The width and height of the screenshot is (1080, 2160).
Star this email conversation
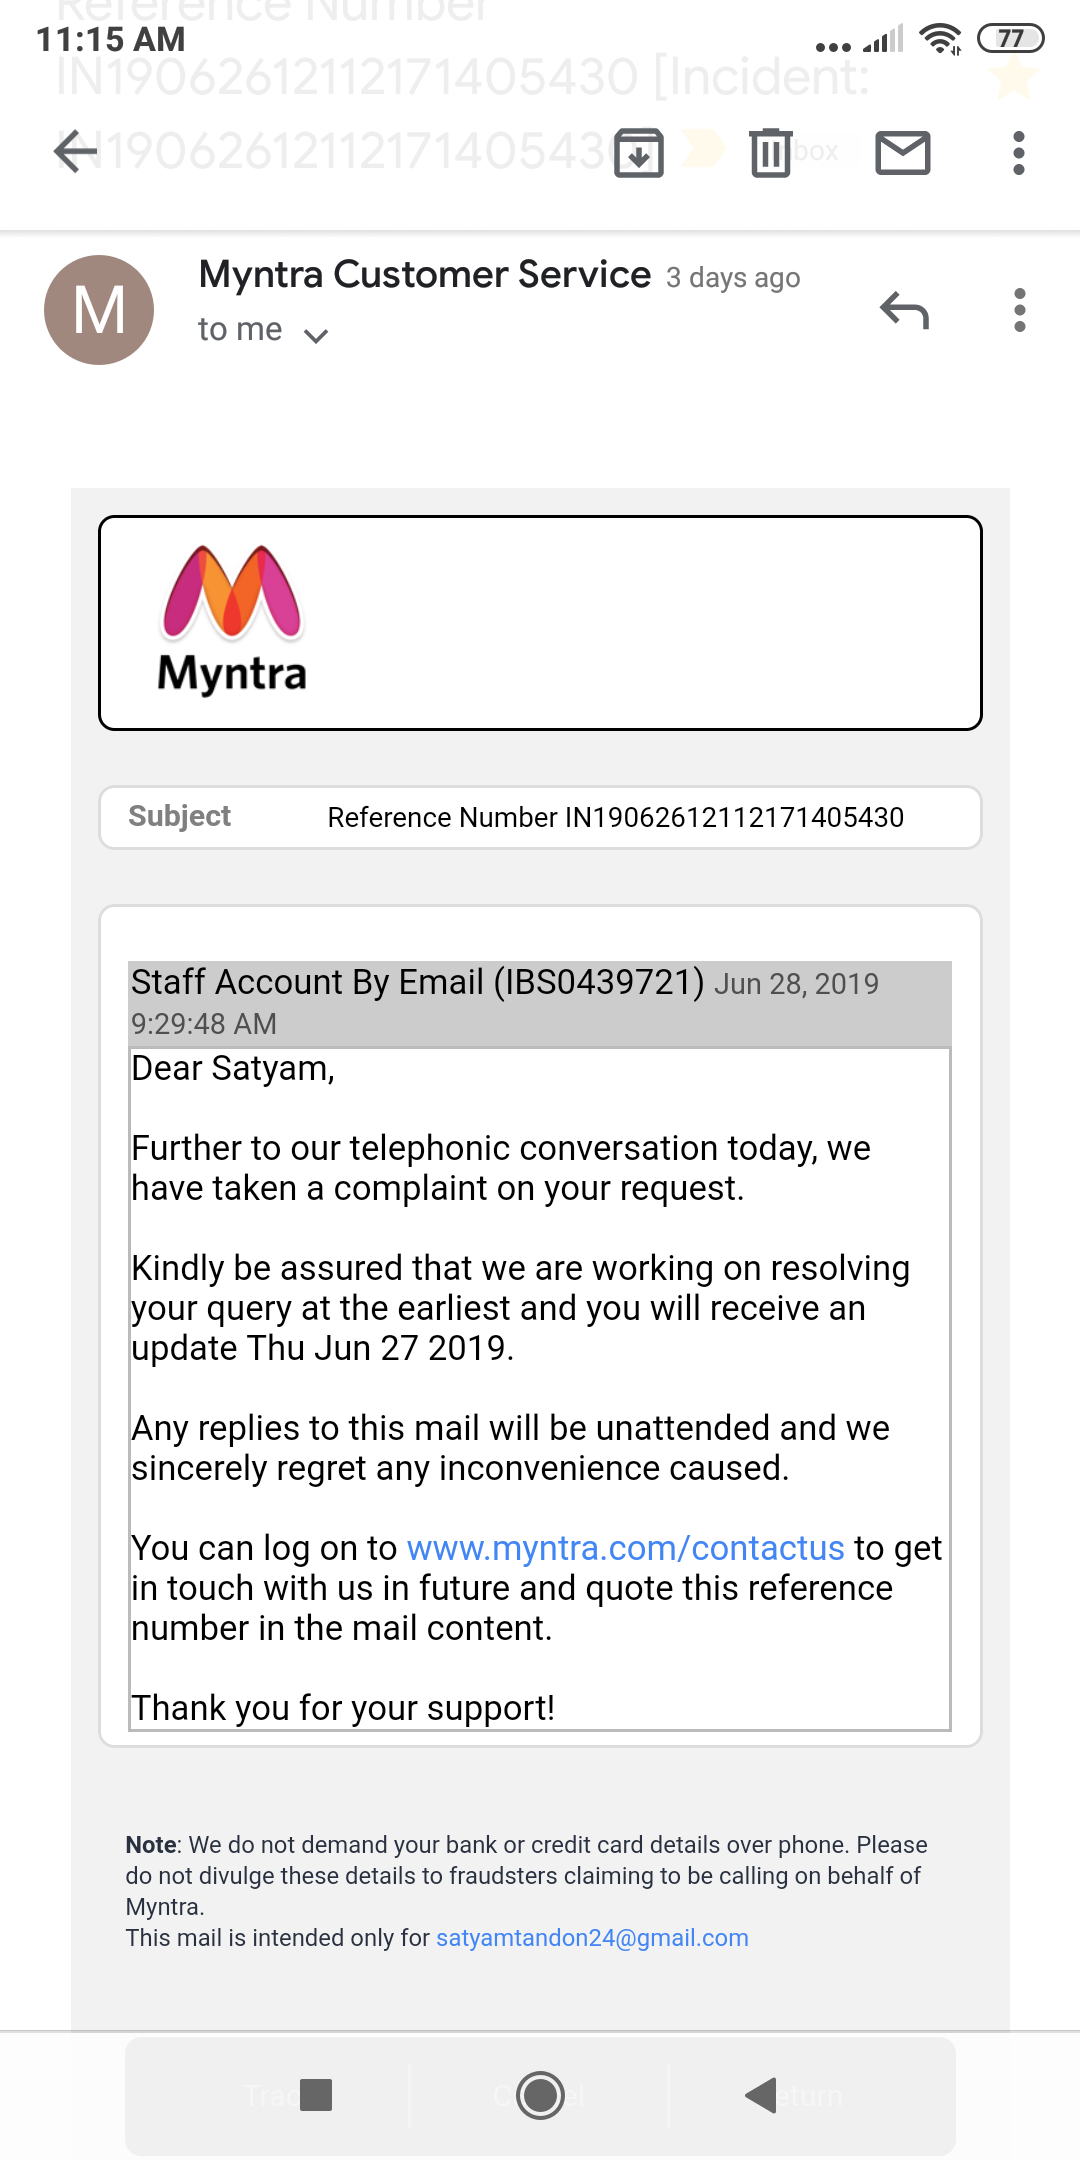[1014, 78]
